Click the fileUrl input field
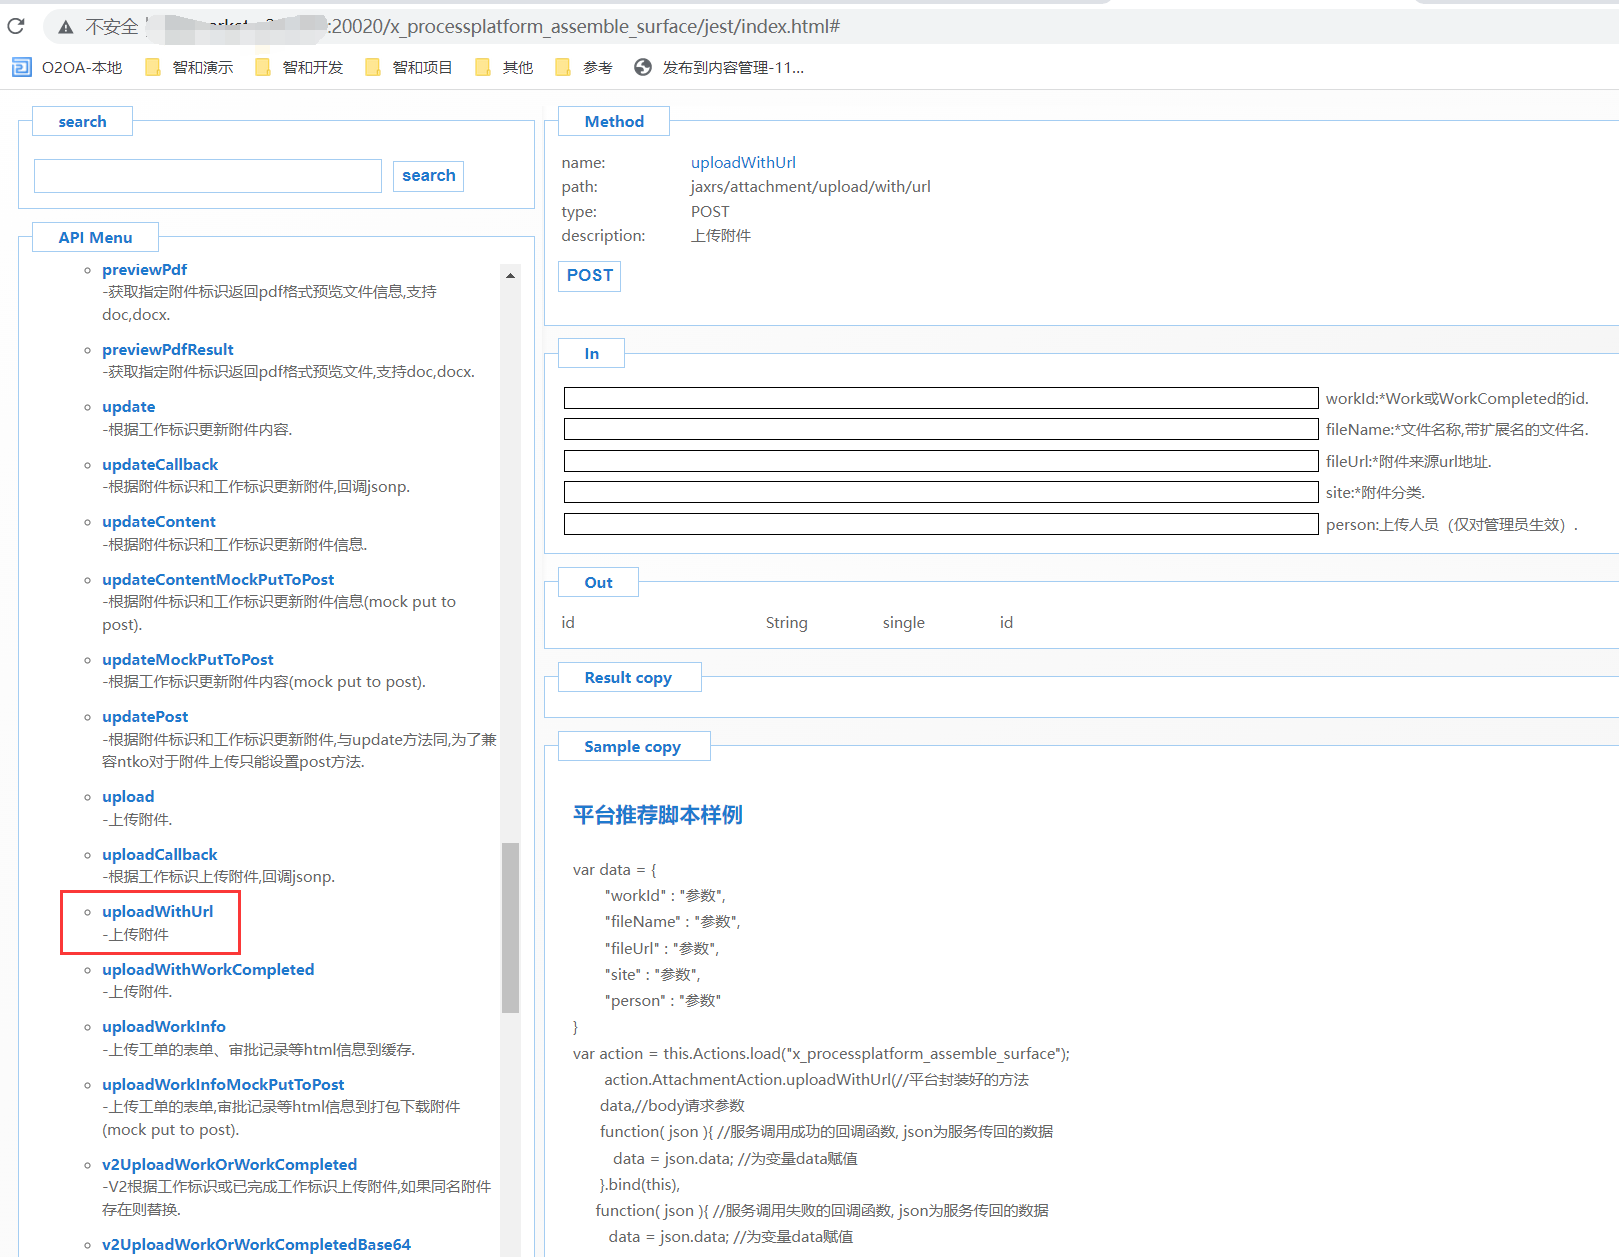1619x1257 pixels. 940,461
